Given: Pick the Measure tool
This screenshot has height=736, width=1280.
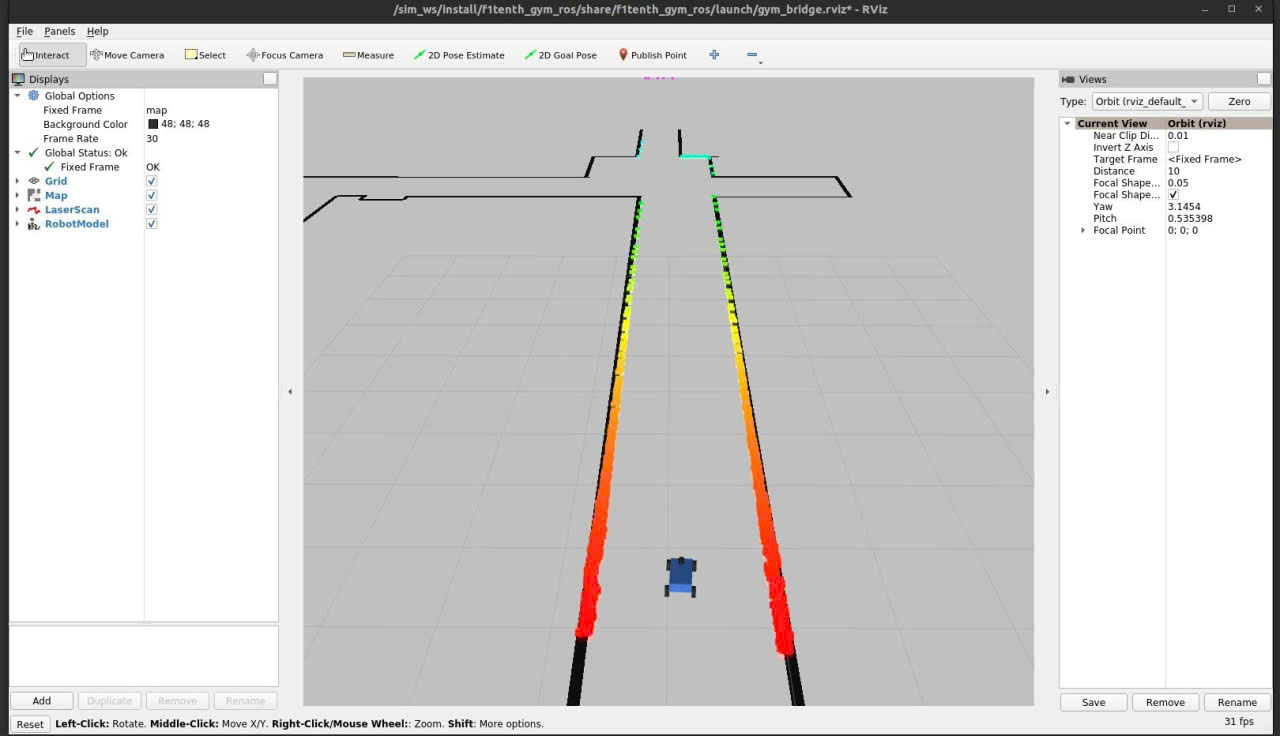Looking at the screenshot, I should point(368,55).
